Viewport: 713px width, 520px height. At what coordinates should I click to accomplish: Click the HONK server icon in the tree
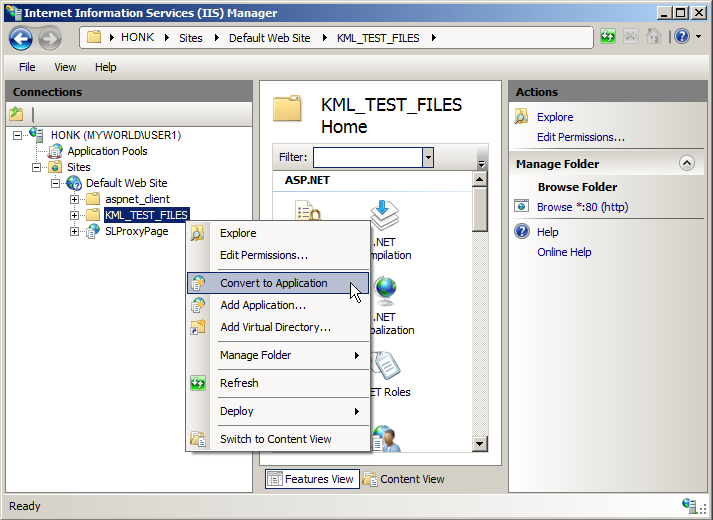[x=37, y=135]
